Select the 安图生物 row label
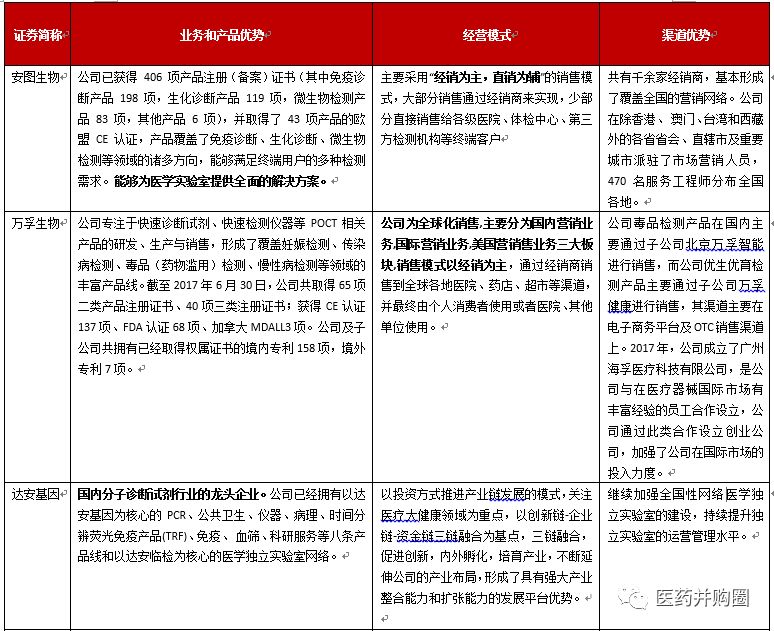 pos(35,77)
